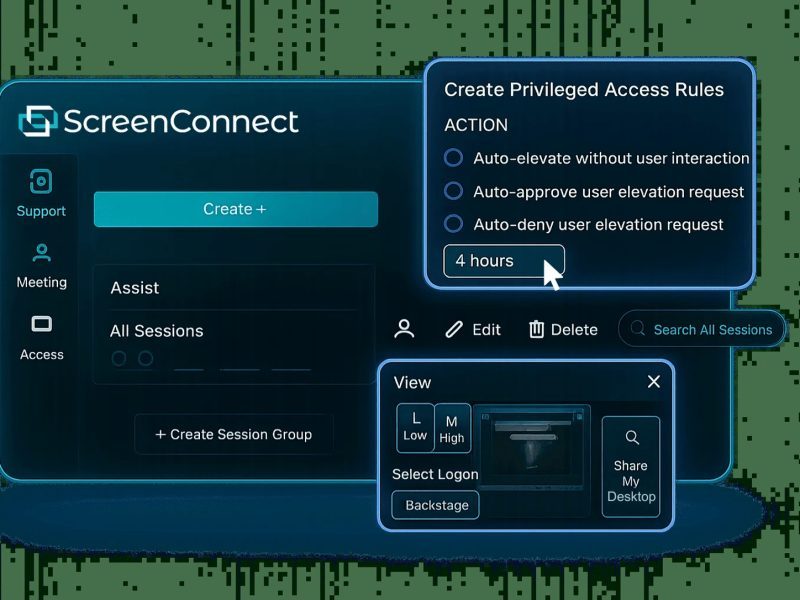Click + Create Session Group

click(234, 434)
